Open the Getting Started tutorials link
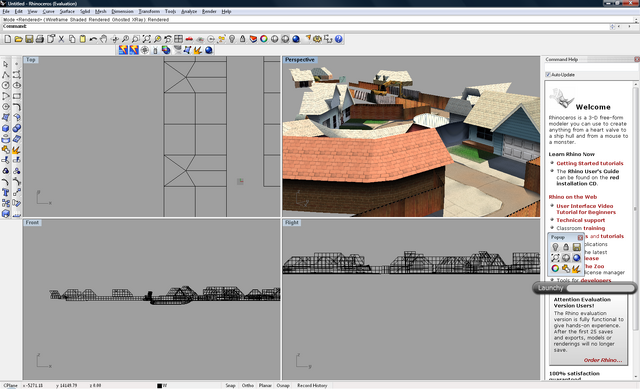Image resolution: width=640 pixels, height=389 pixels. 590,163
